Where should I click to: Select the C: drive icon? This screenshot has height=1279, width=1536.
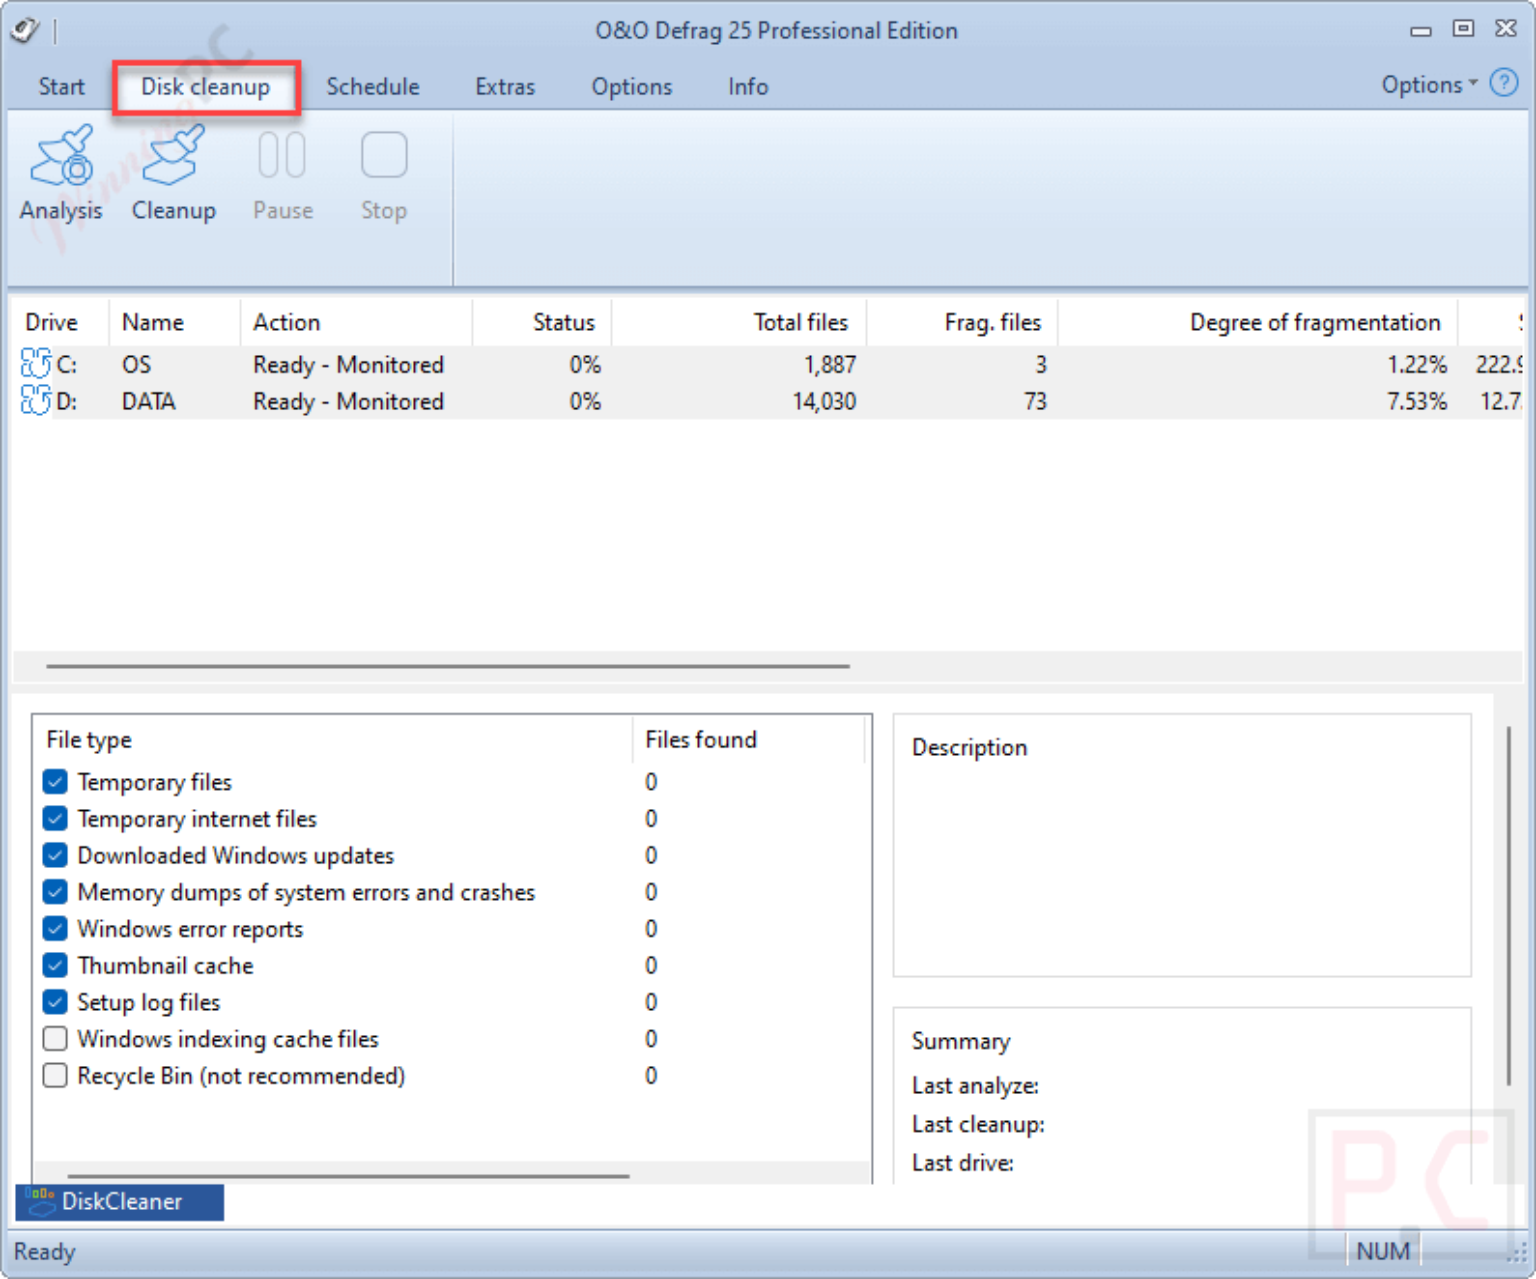(x=36, y=363)
